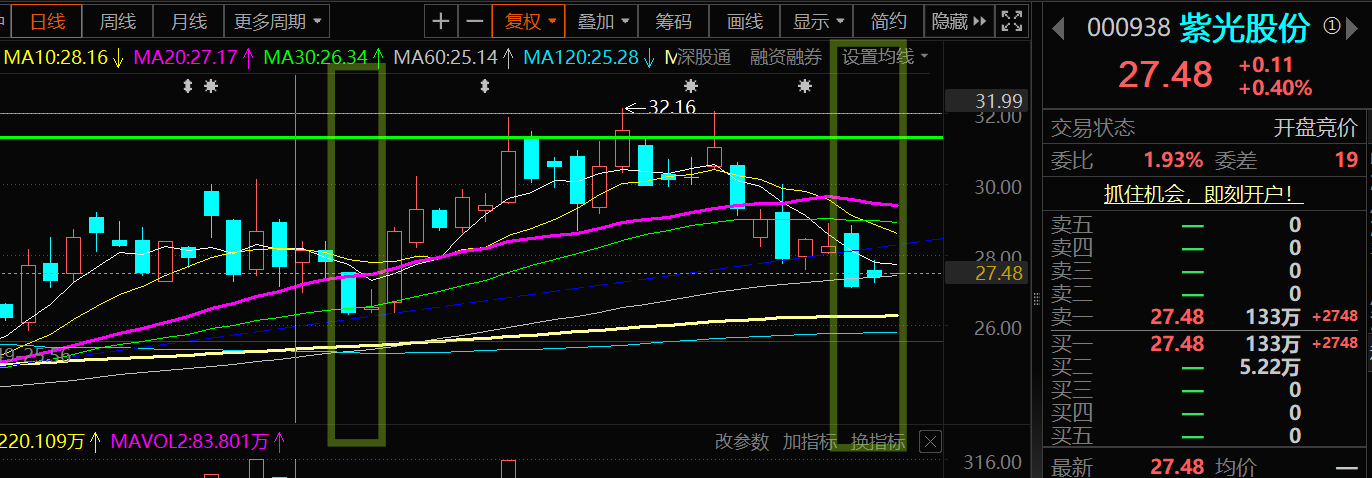1372x478 pixels.
Task: Switch to 周线 weekly period tab
Action: [x=118, y=21]
